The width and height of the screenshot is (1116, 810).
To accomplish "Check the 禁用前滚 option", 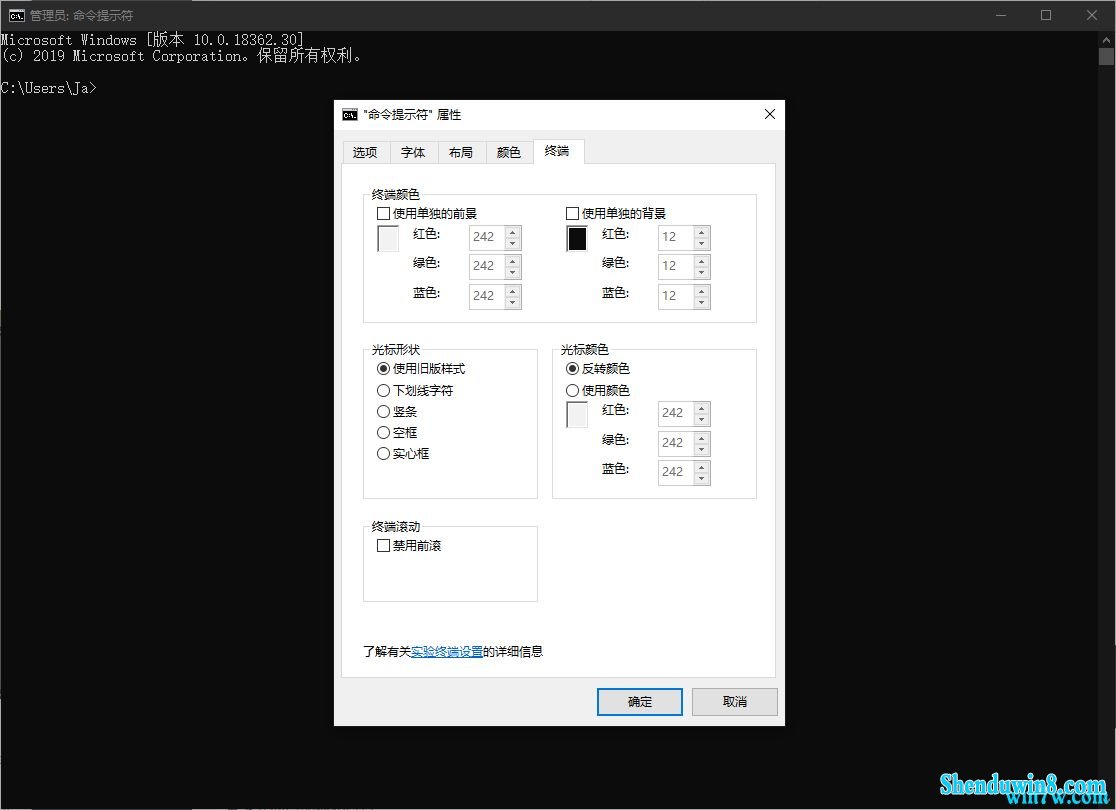I will (x=383, y=546).
